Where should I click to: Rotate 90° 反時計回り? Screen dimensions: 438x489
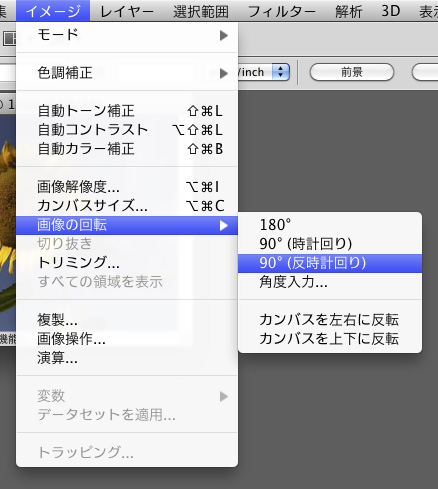(x=330, y=263)
